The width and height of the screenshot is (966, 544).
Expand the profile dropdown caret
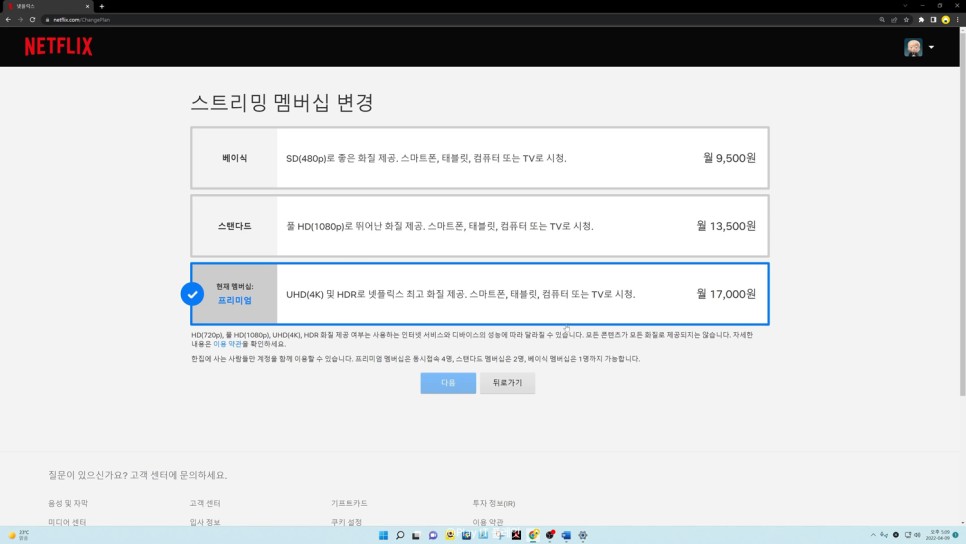click(x=931, y=47)
